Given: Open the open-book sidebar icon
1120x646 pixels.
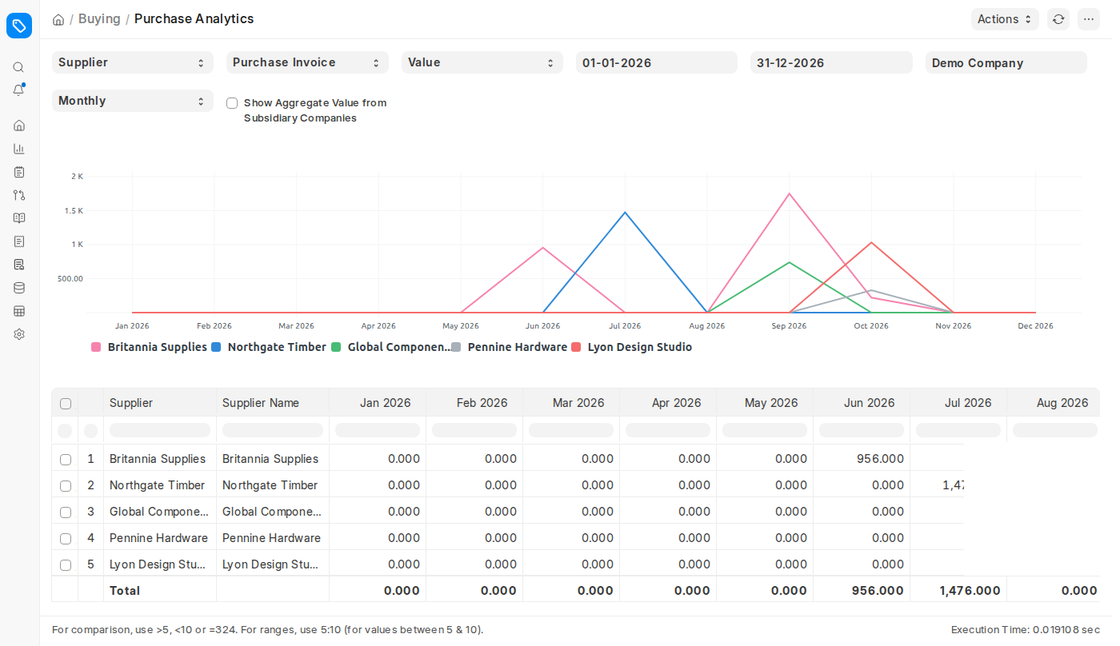Looking at the screenshot, I should coord(19,218).
